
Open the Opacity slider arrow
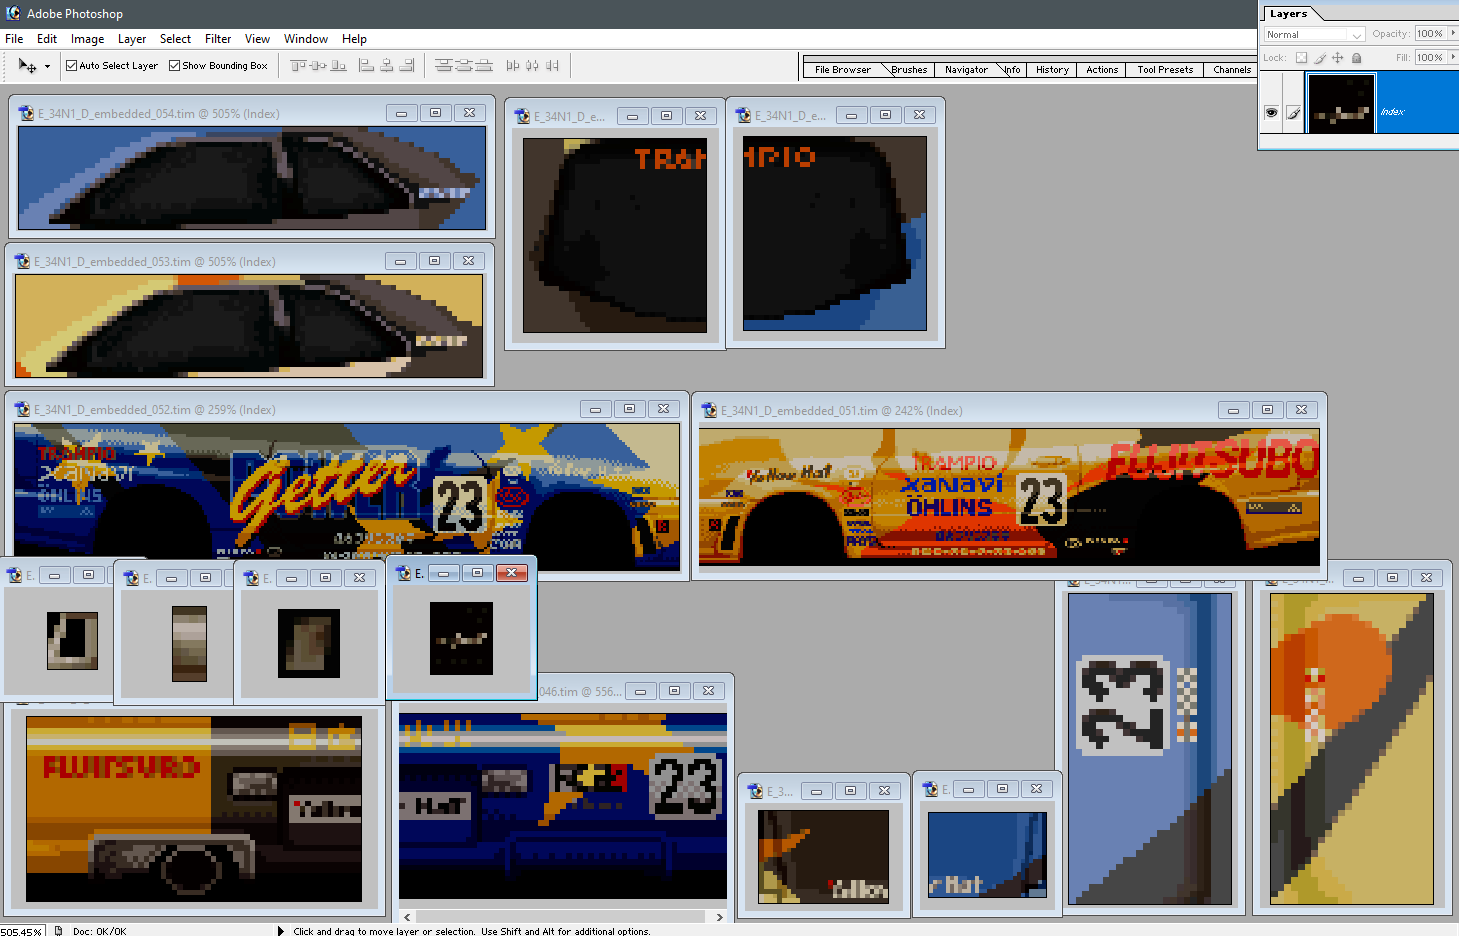[1453, 33]
